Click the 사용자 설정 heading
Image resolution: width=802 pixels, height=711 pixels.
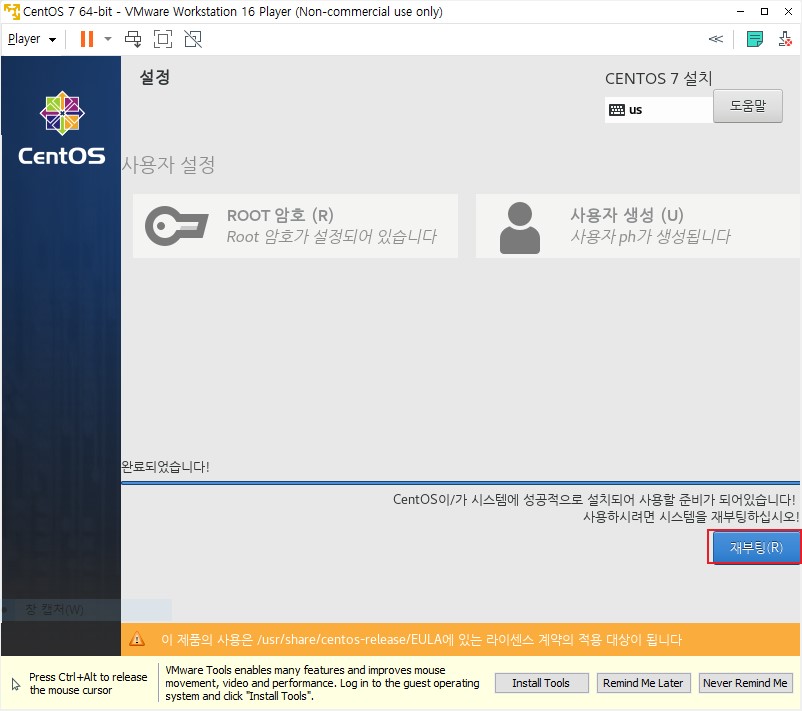tap(168, 165)
